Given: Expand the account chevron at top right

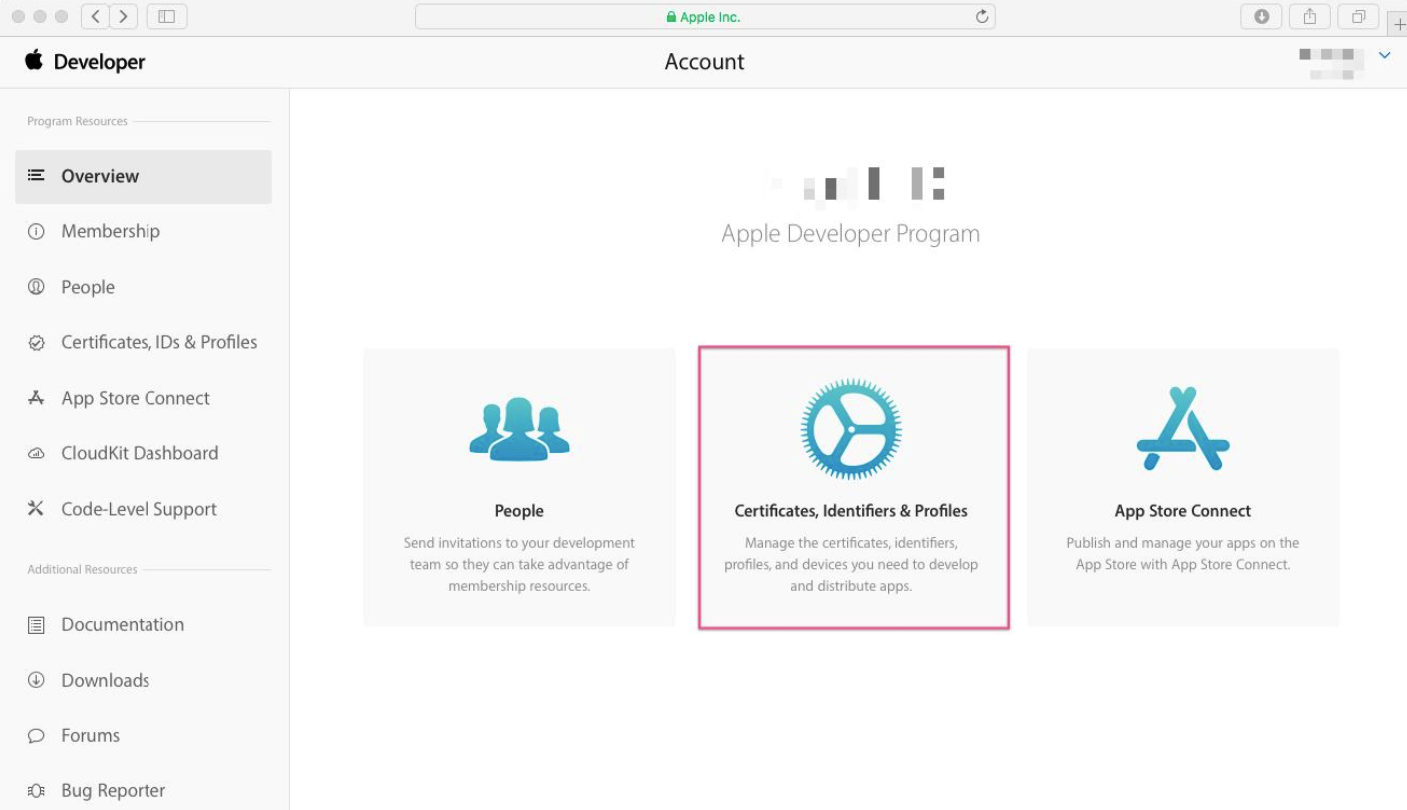Looking at the screenshot, I should pyautogui.click(x=1385, y=56).
